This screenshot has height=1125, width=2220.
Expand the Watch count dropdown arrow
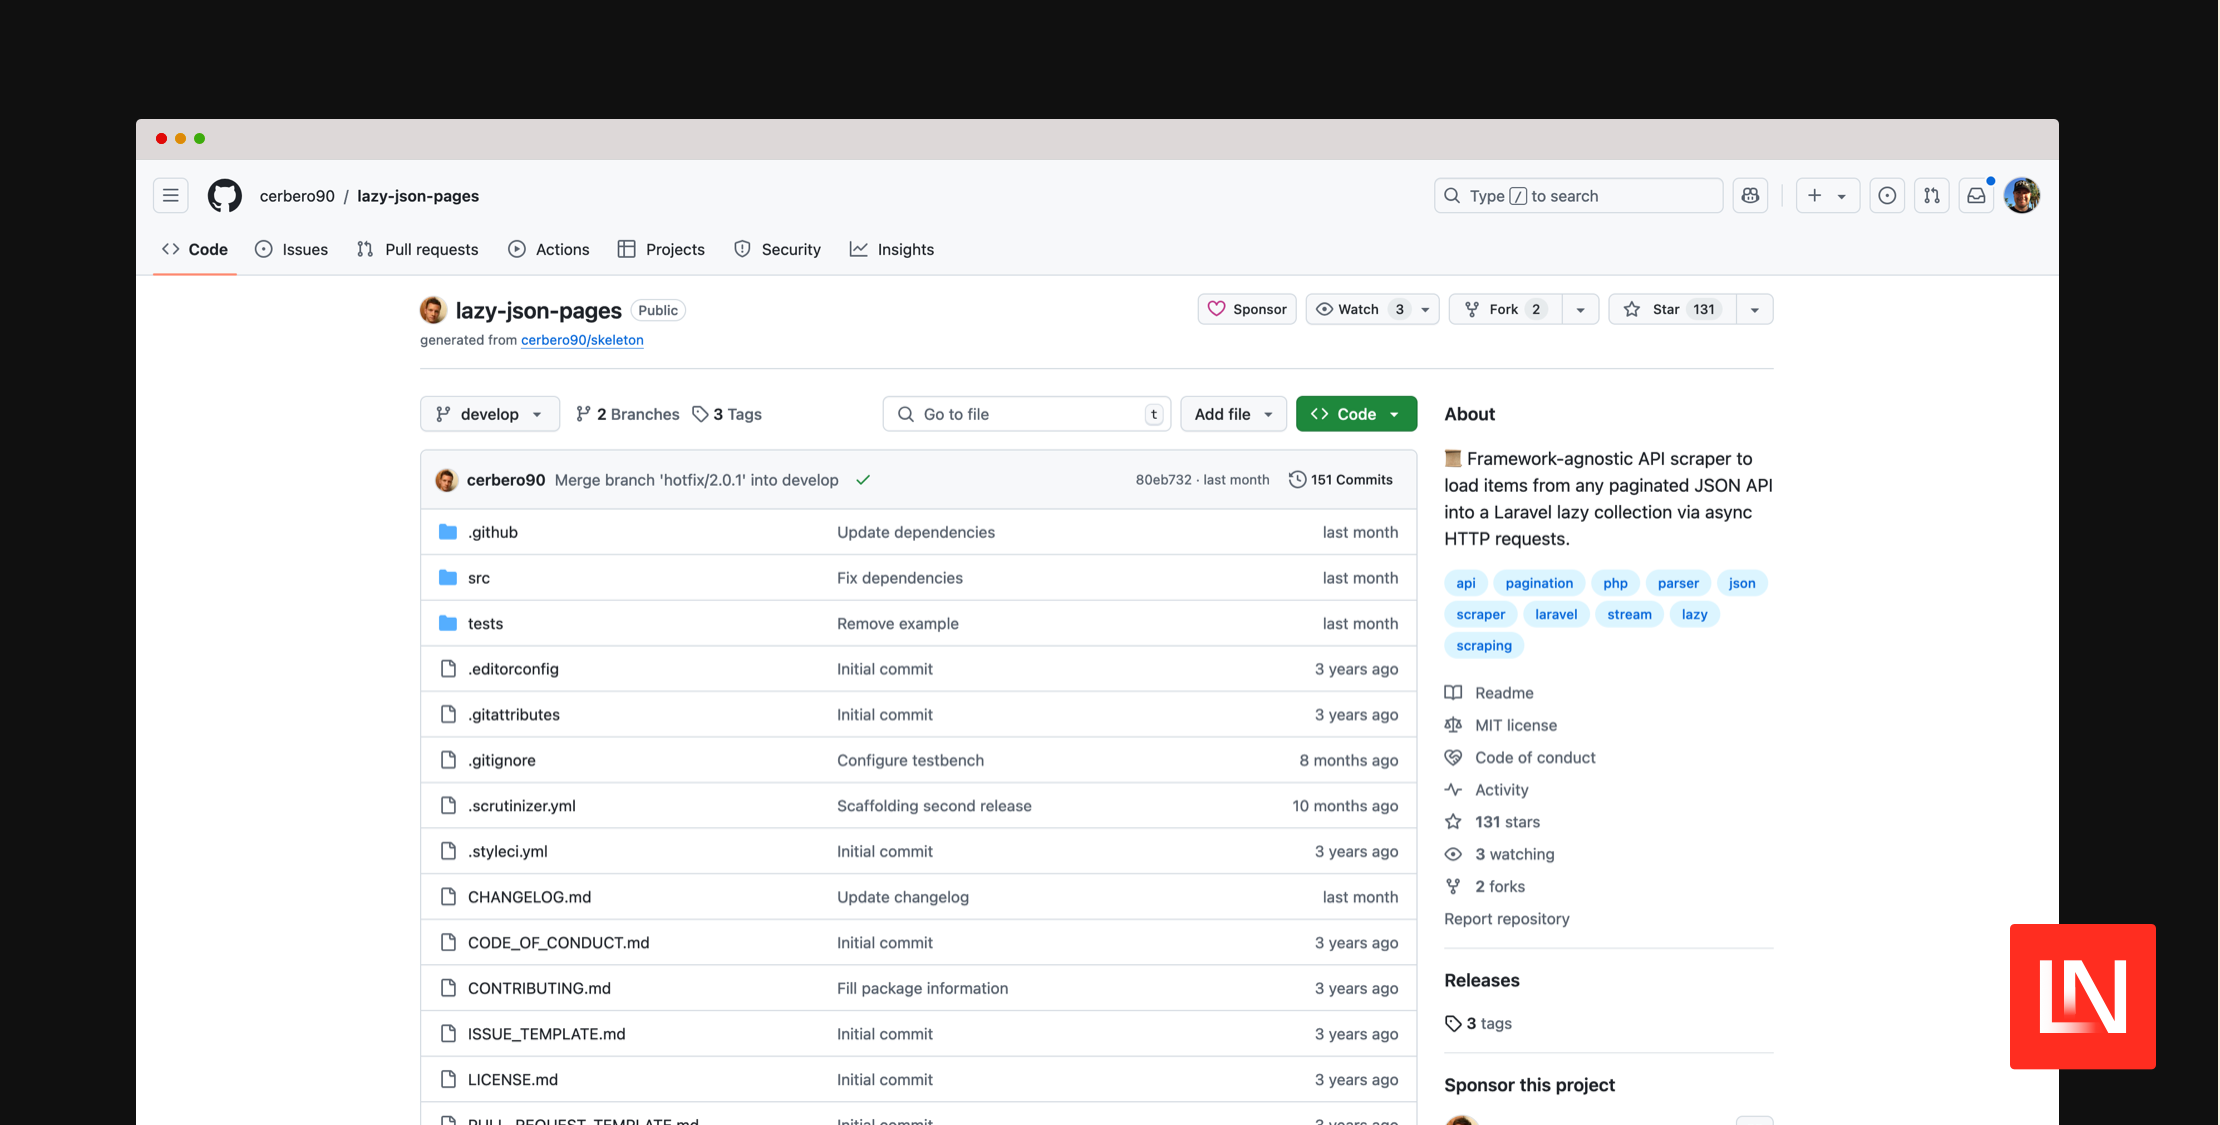[x=1423, y=309]
